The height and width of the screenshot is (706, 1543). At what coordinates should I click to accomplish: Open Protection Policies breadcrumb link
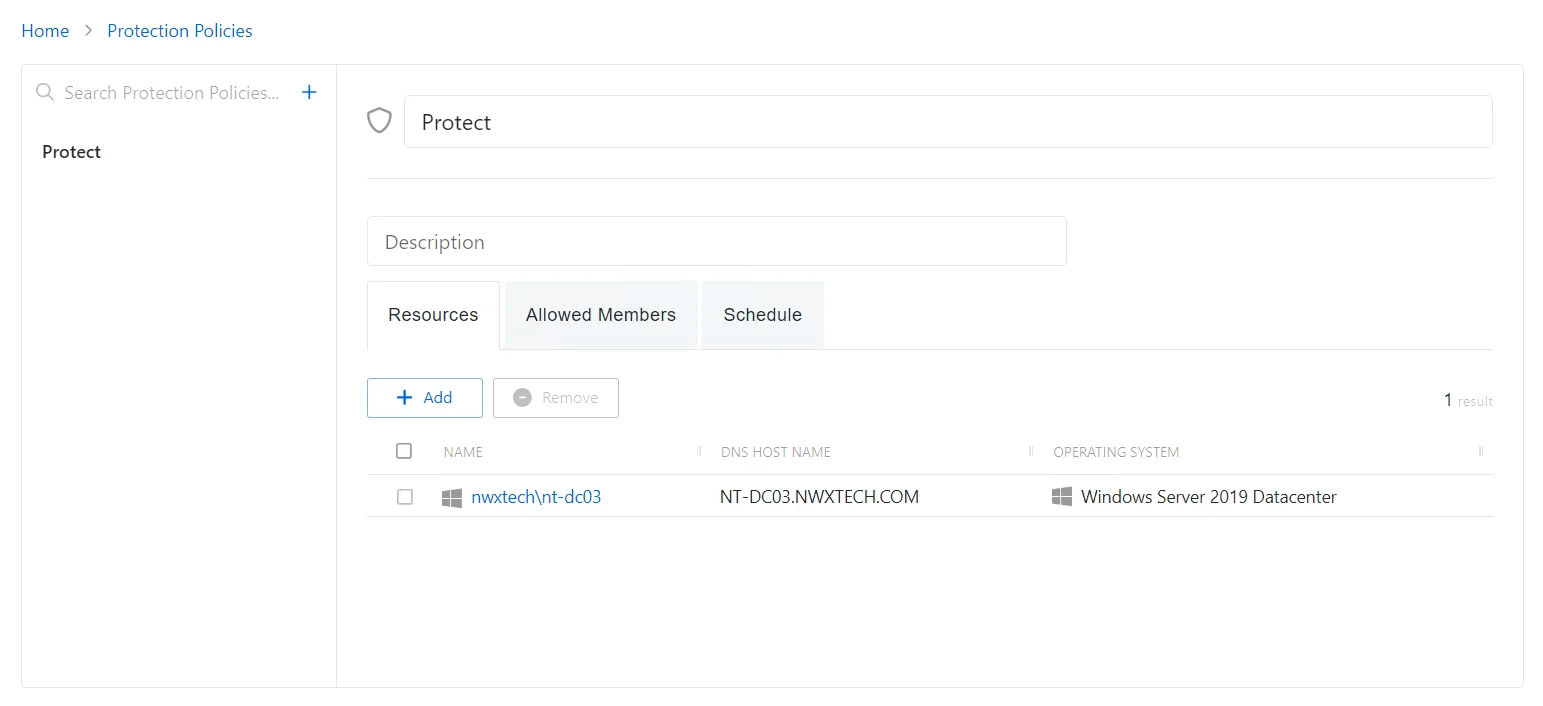[x=180, y=31]
